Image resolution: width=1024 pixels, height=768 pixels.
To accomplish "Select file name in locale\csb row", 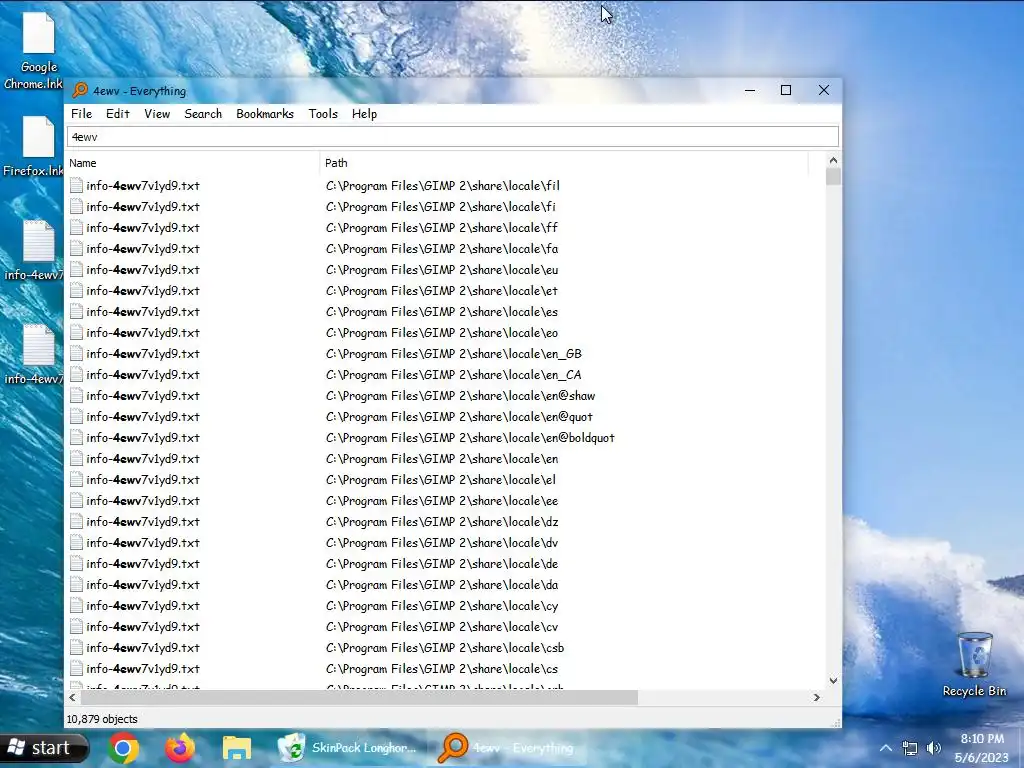I will coord(143,648).
